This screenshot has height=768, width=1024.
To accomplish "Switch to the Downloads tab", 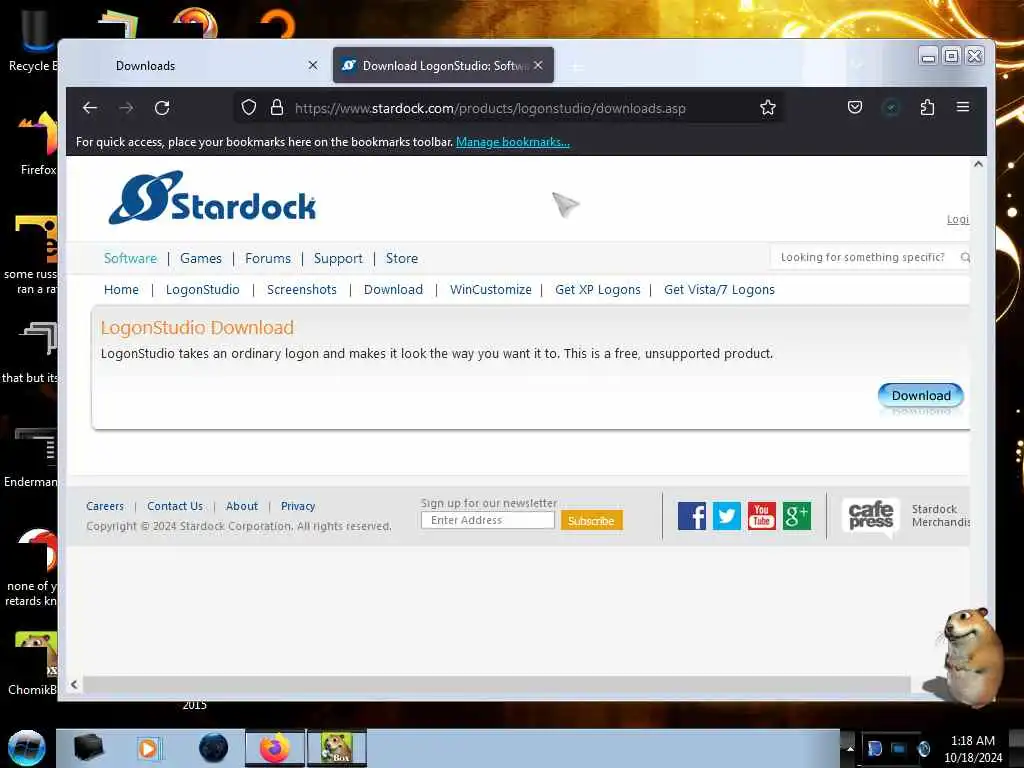I will pos(196,65).
